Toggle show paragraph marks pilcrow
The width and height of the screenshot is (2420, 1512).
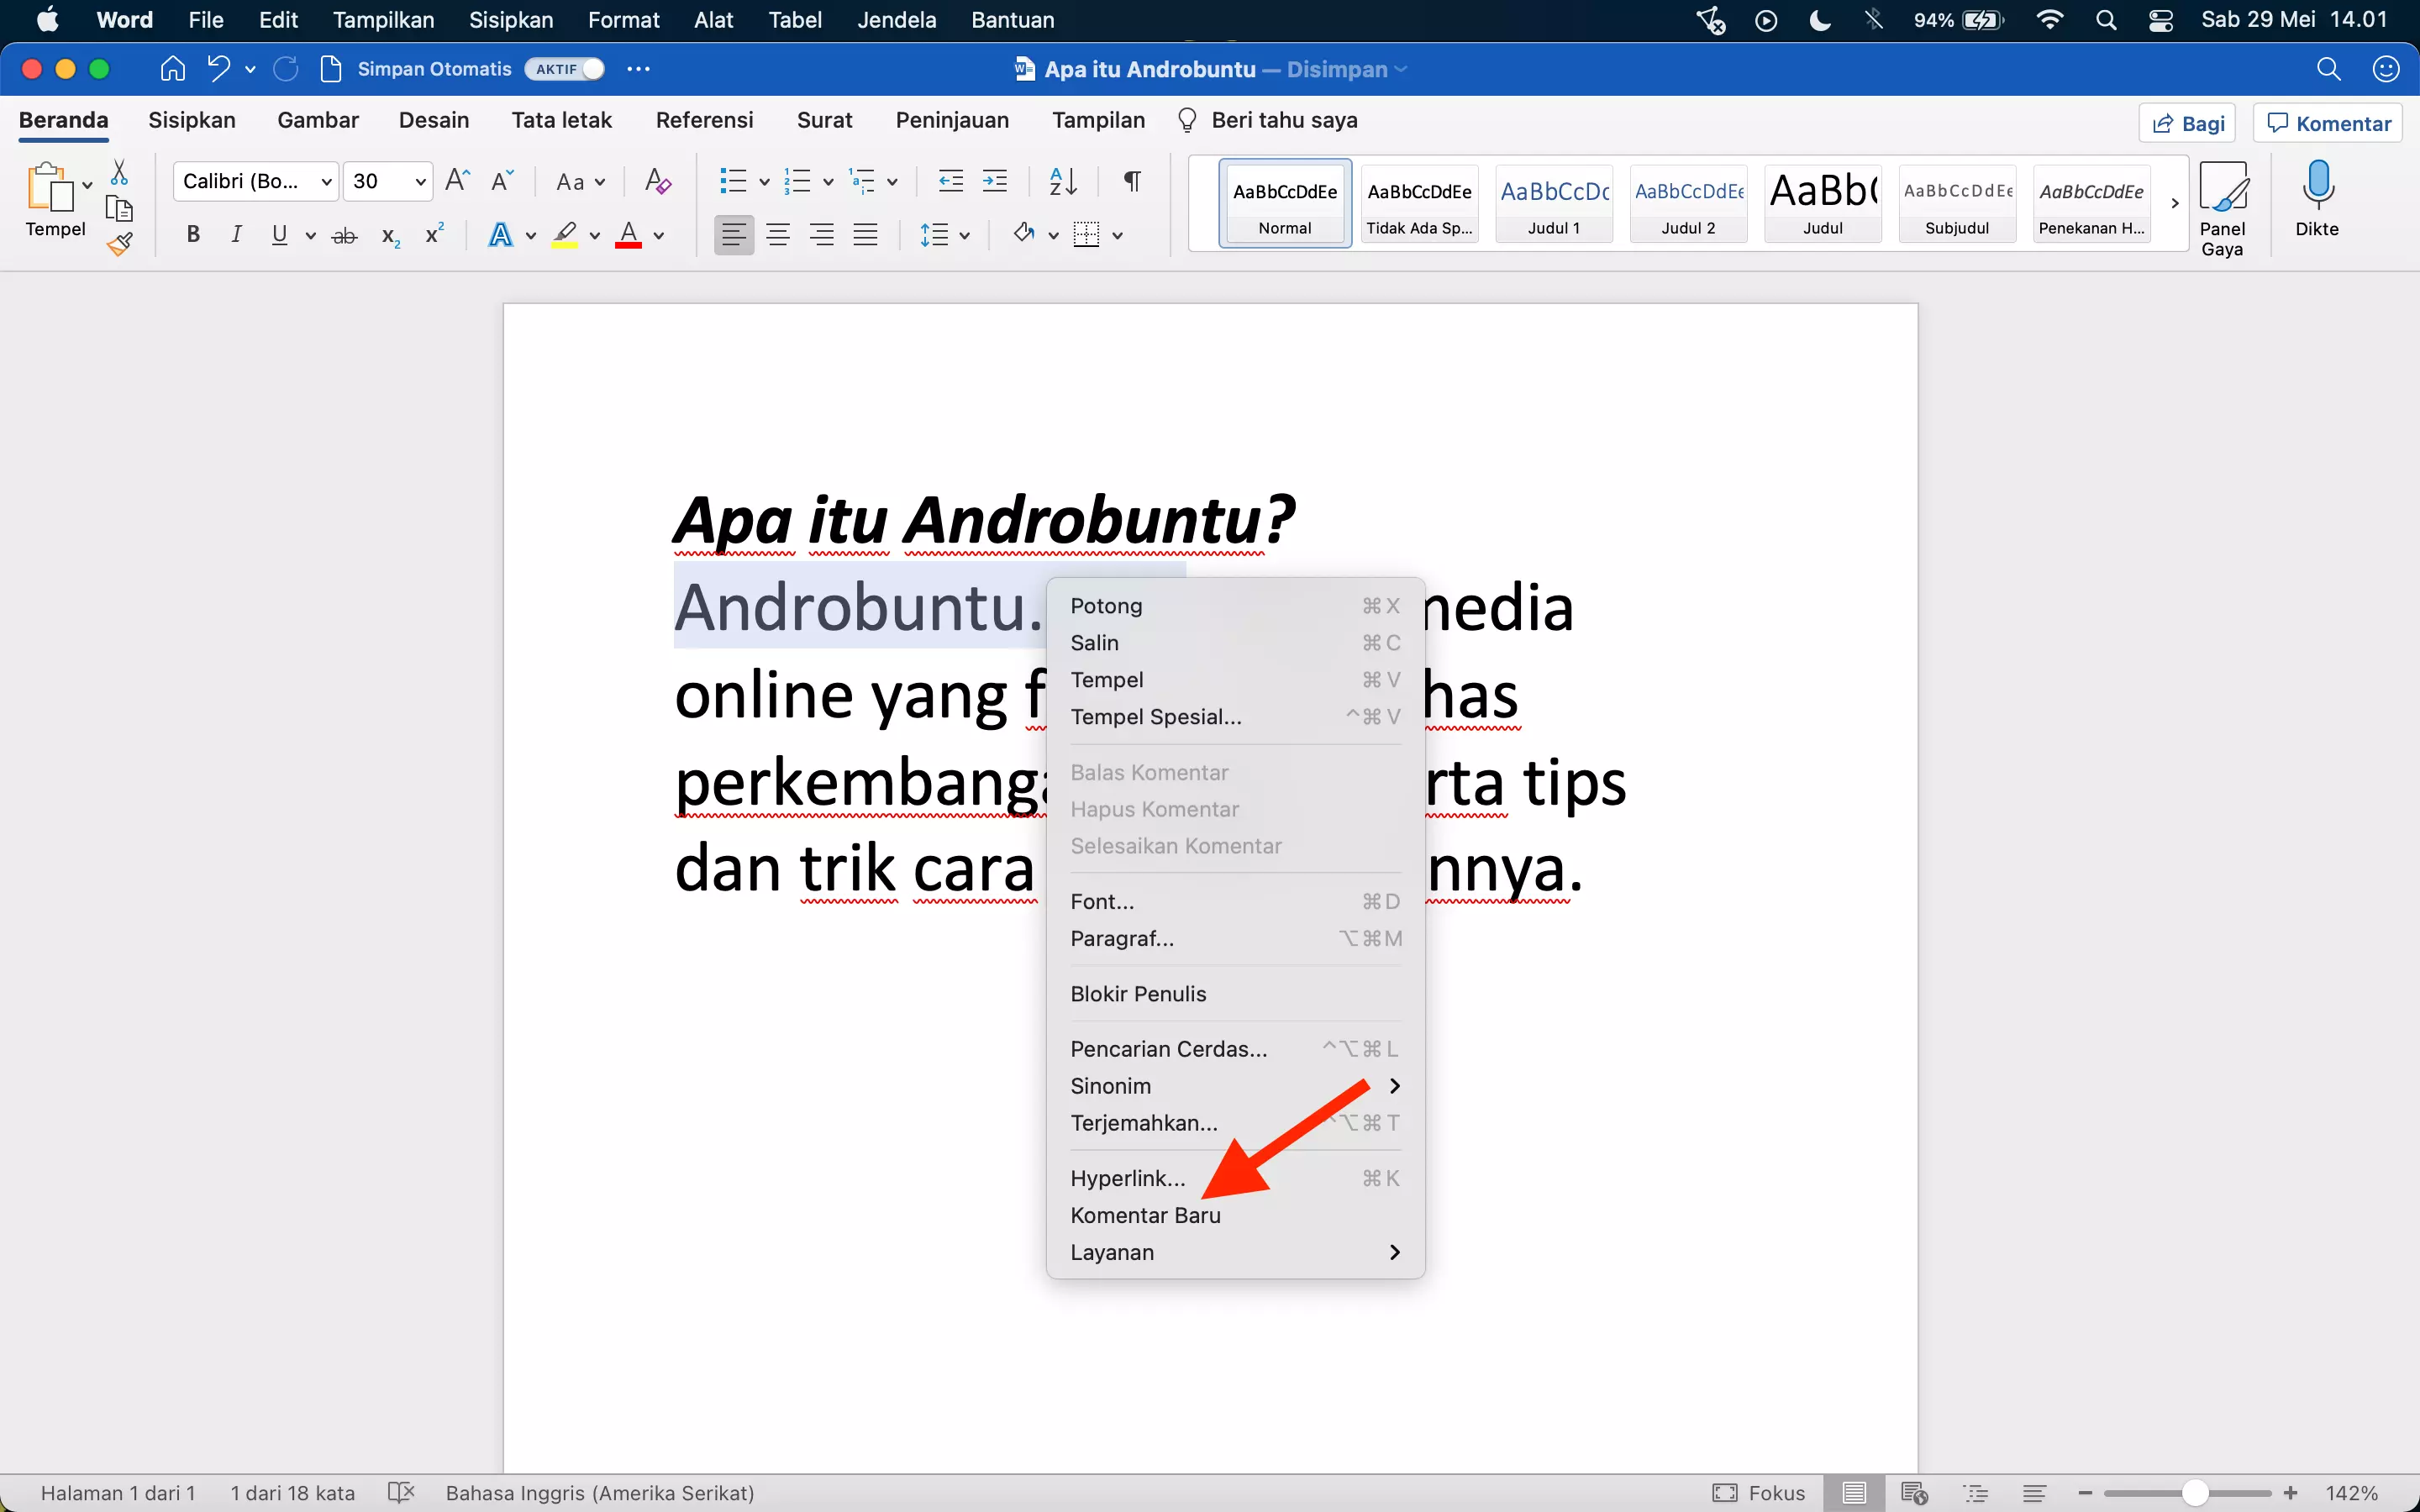pos(1132,181)
